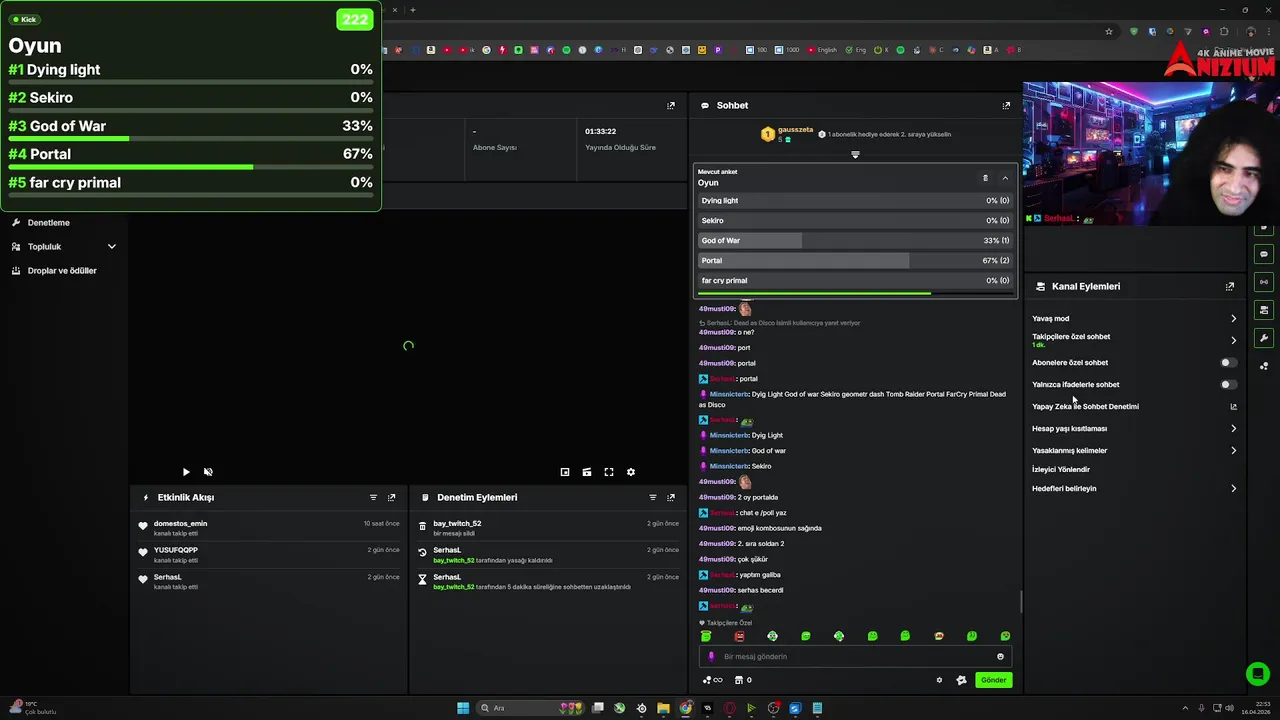1280x720 pixels.
Task: Click the channel points infinity icon
Action: click(x=713, y=680)
